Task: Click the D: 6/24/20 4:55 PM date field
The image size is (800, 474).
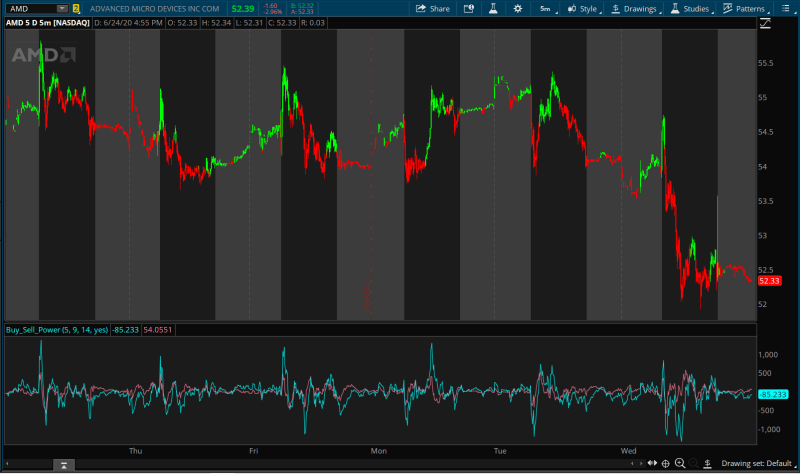Action: coord(129,23)
